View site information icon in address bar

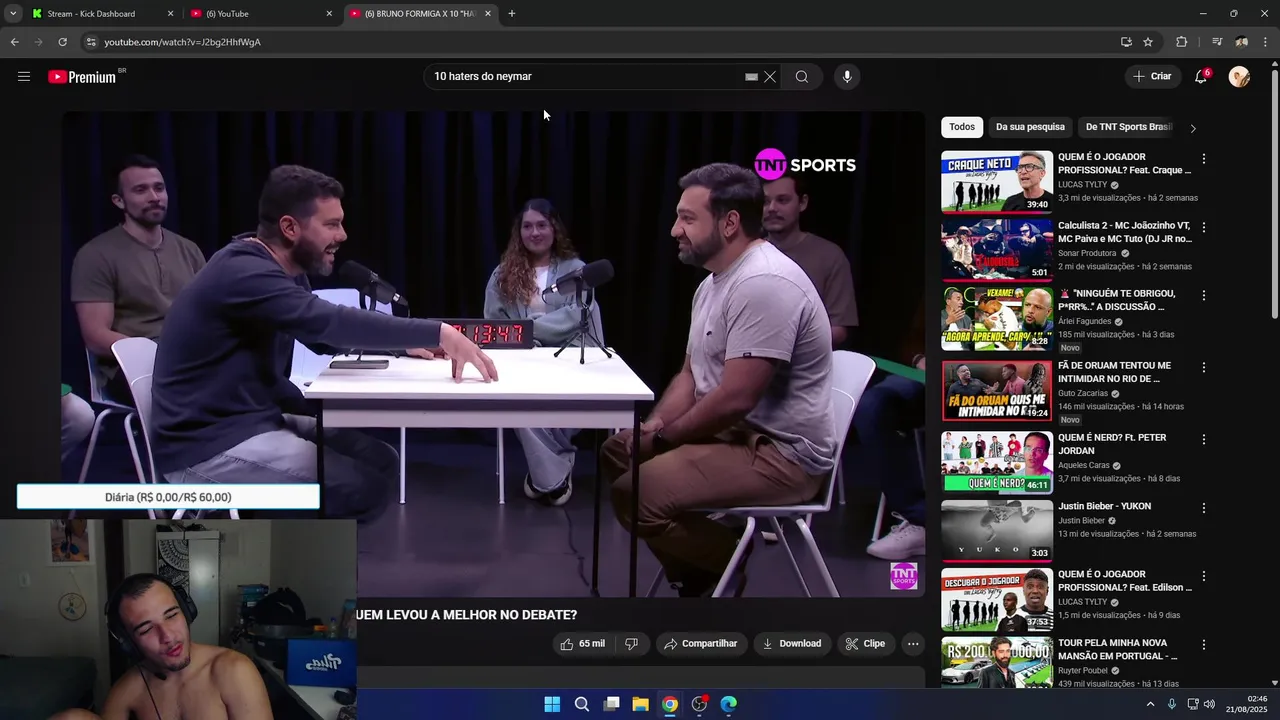[91, 42]
